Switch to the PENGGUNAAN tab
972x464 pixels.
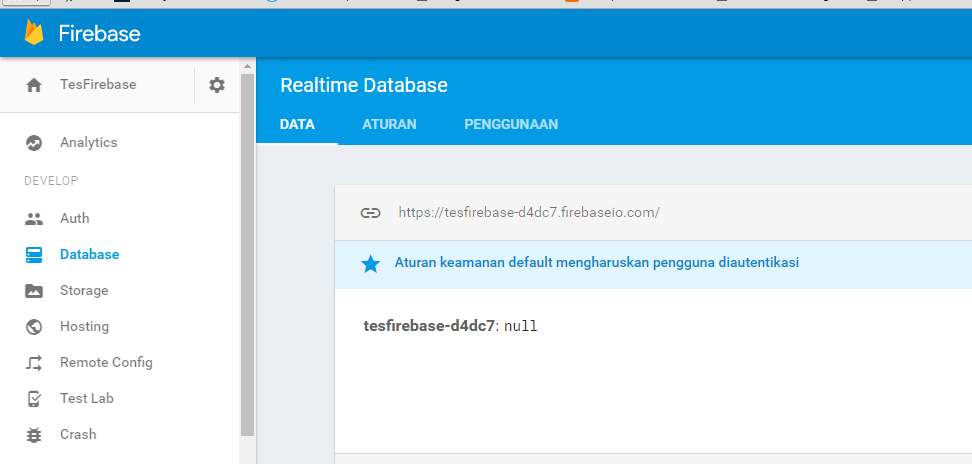point(511,125)
